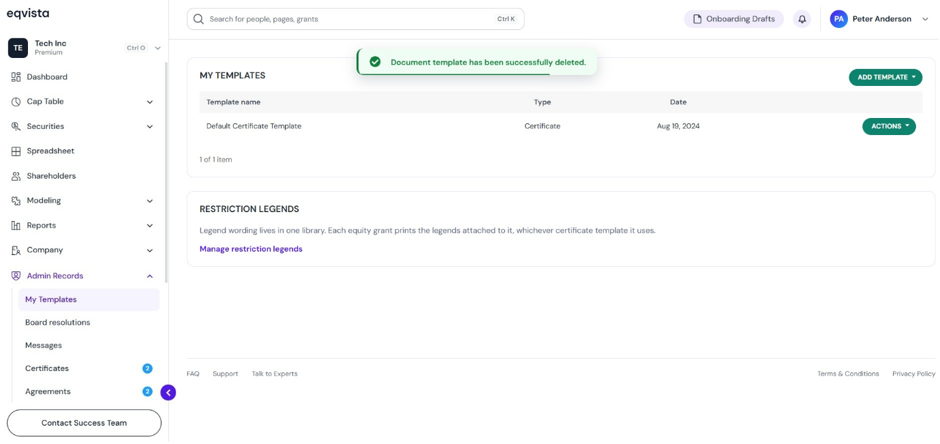The image size is (940, 444).
Task: Expand the Securities submenu chevron
Action: (150, 126)
